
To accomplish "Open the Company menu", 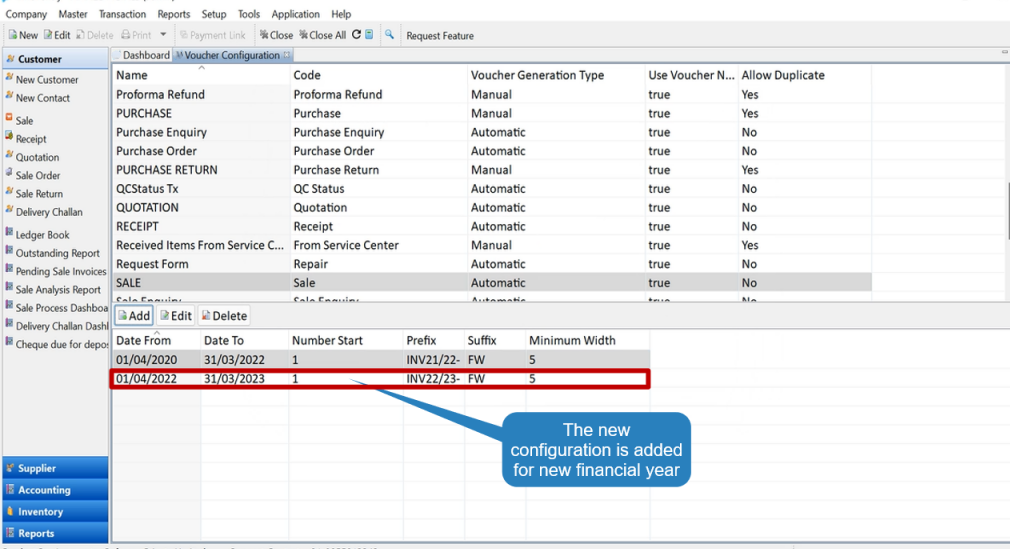I will pos(26,14).
